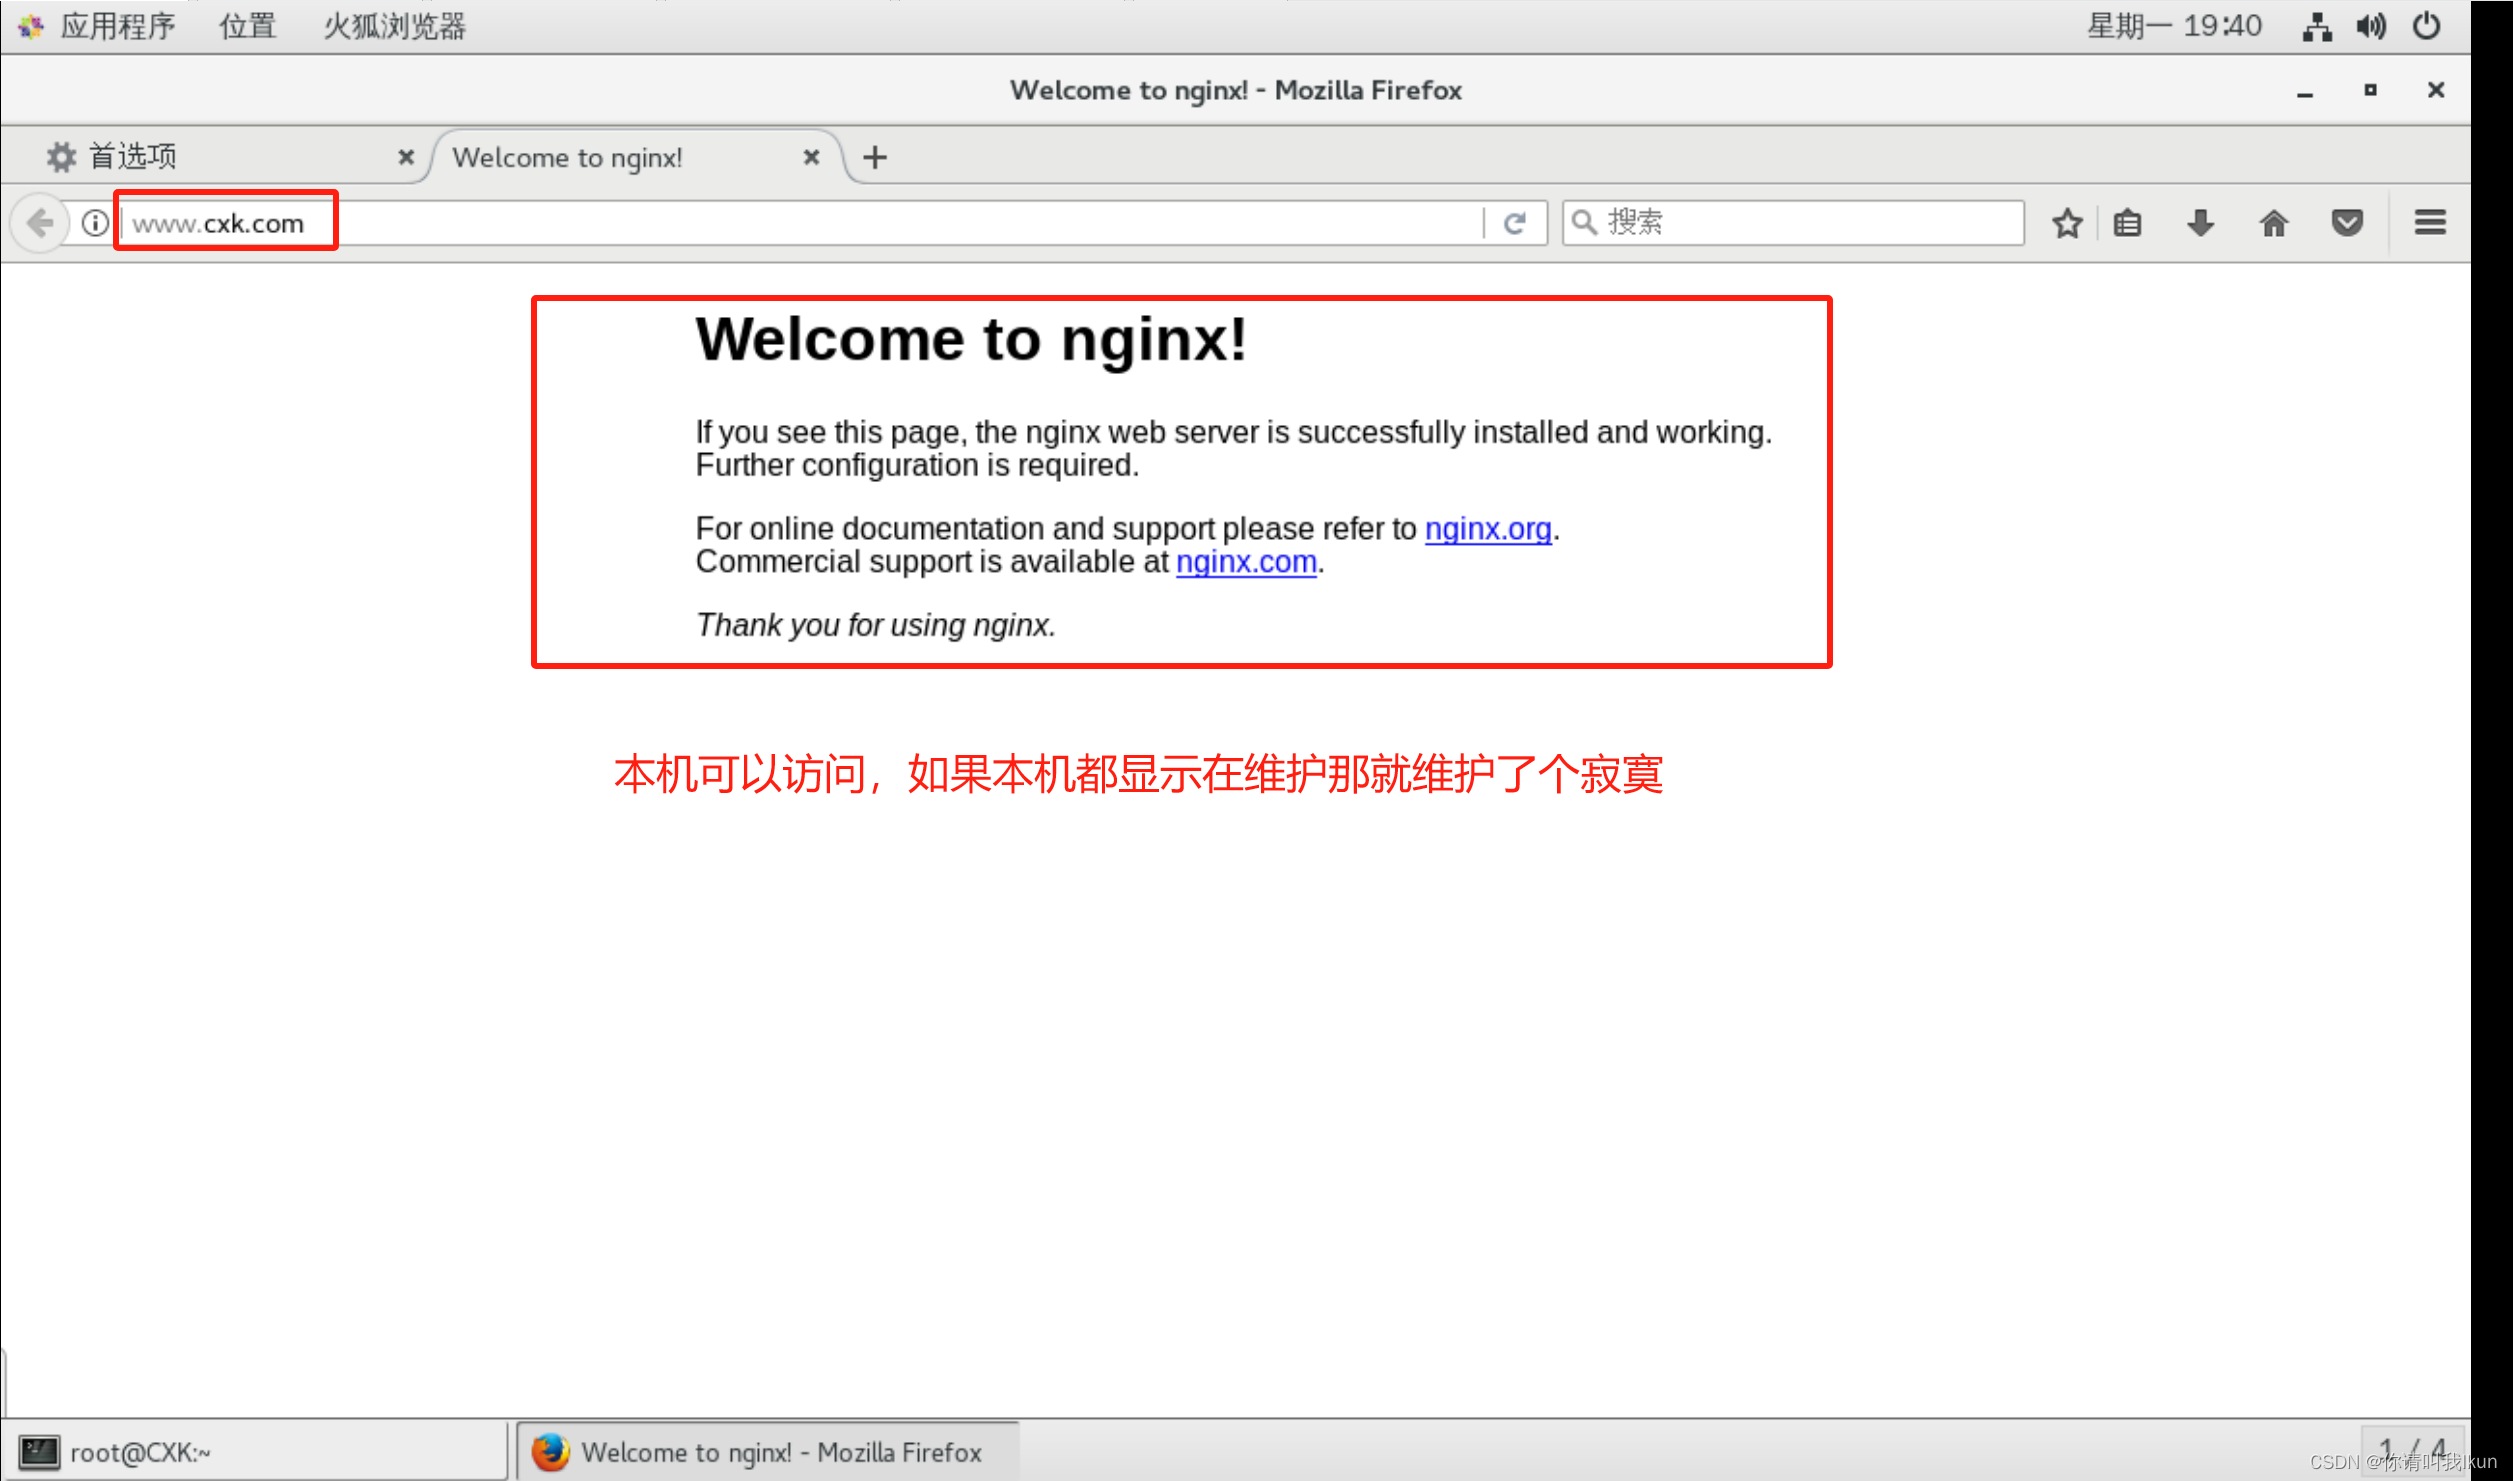Open the bookmarks library icon
The width and height of the screenshot is (2513, 1481).
point(2127,222)
